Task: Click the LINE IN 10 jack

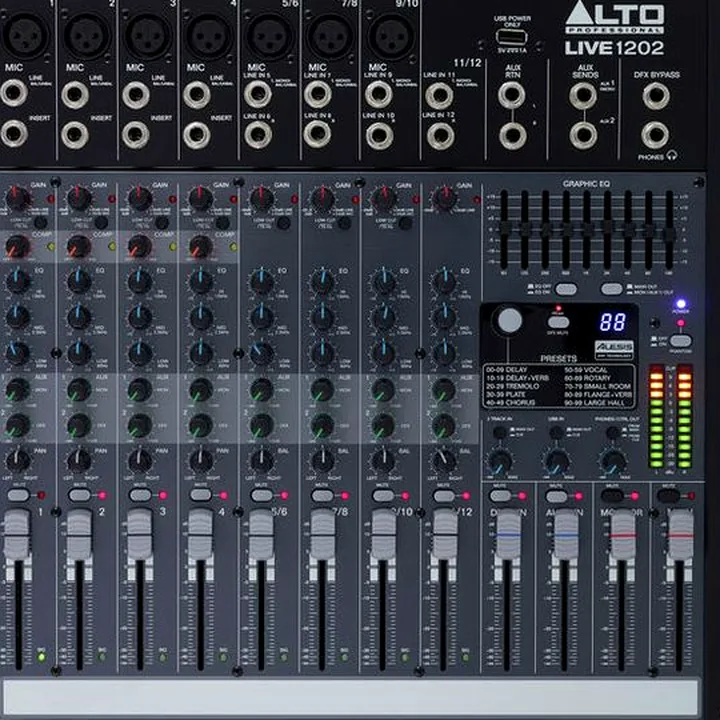Action: (x=379, y=136)
